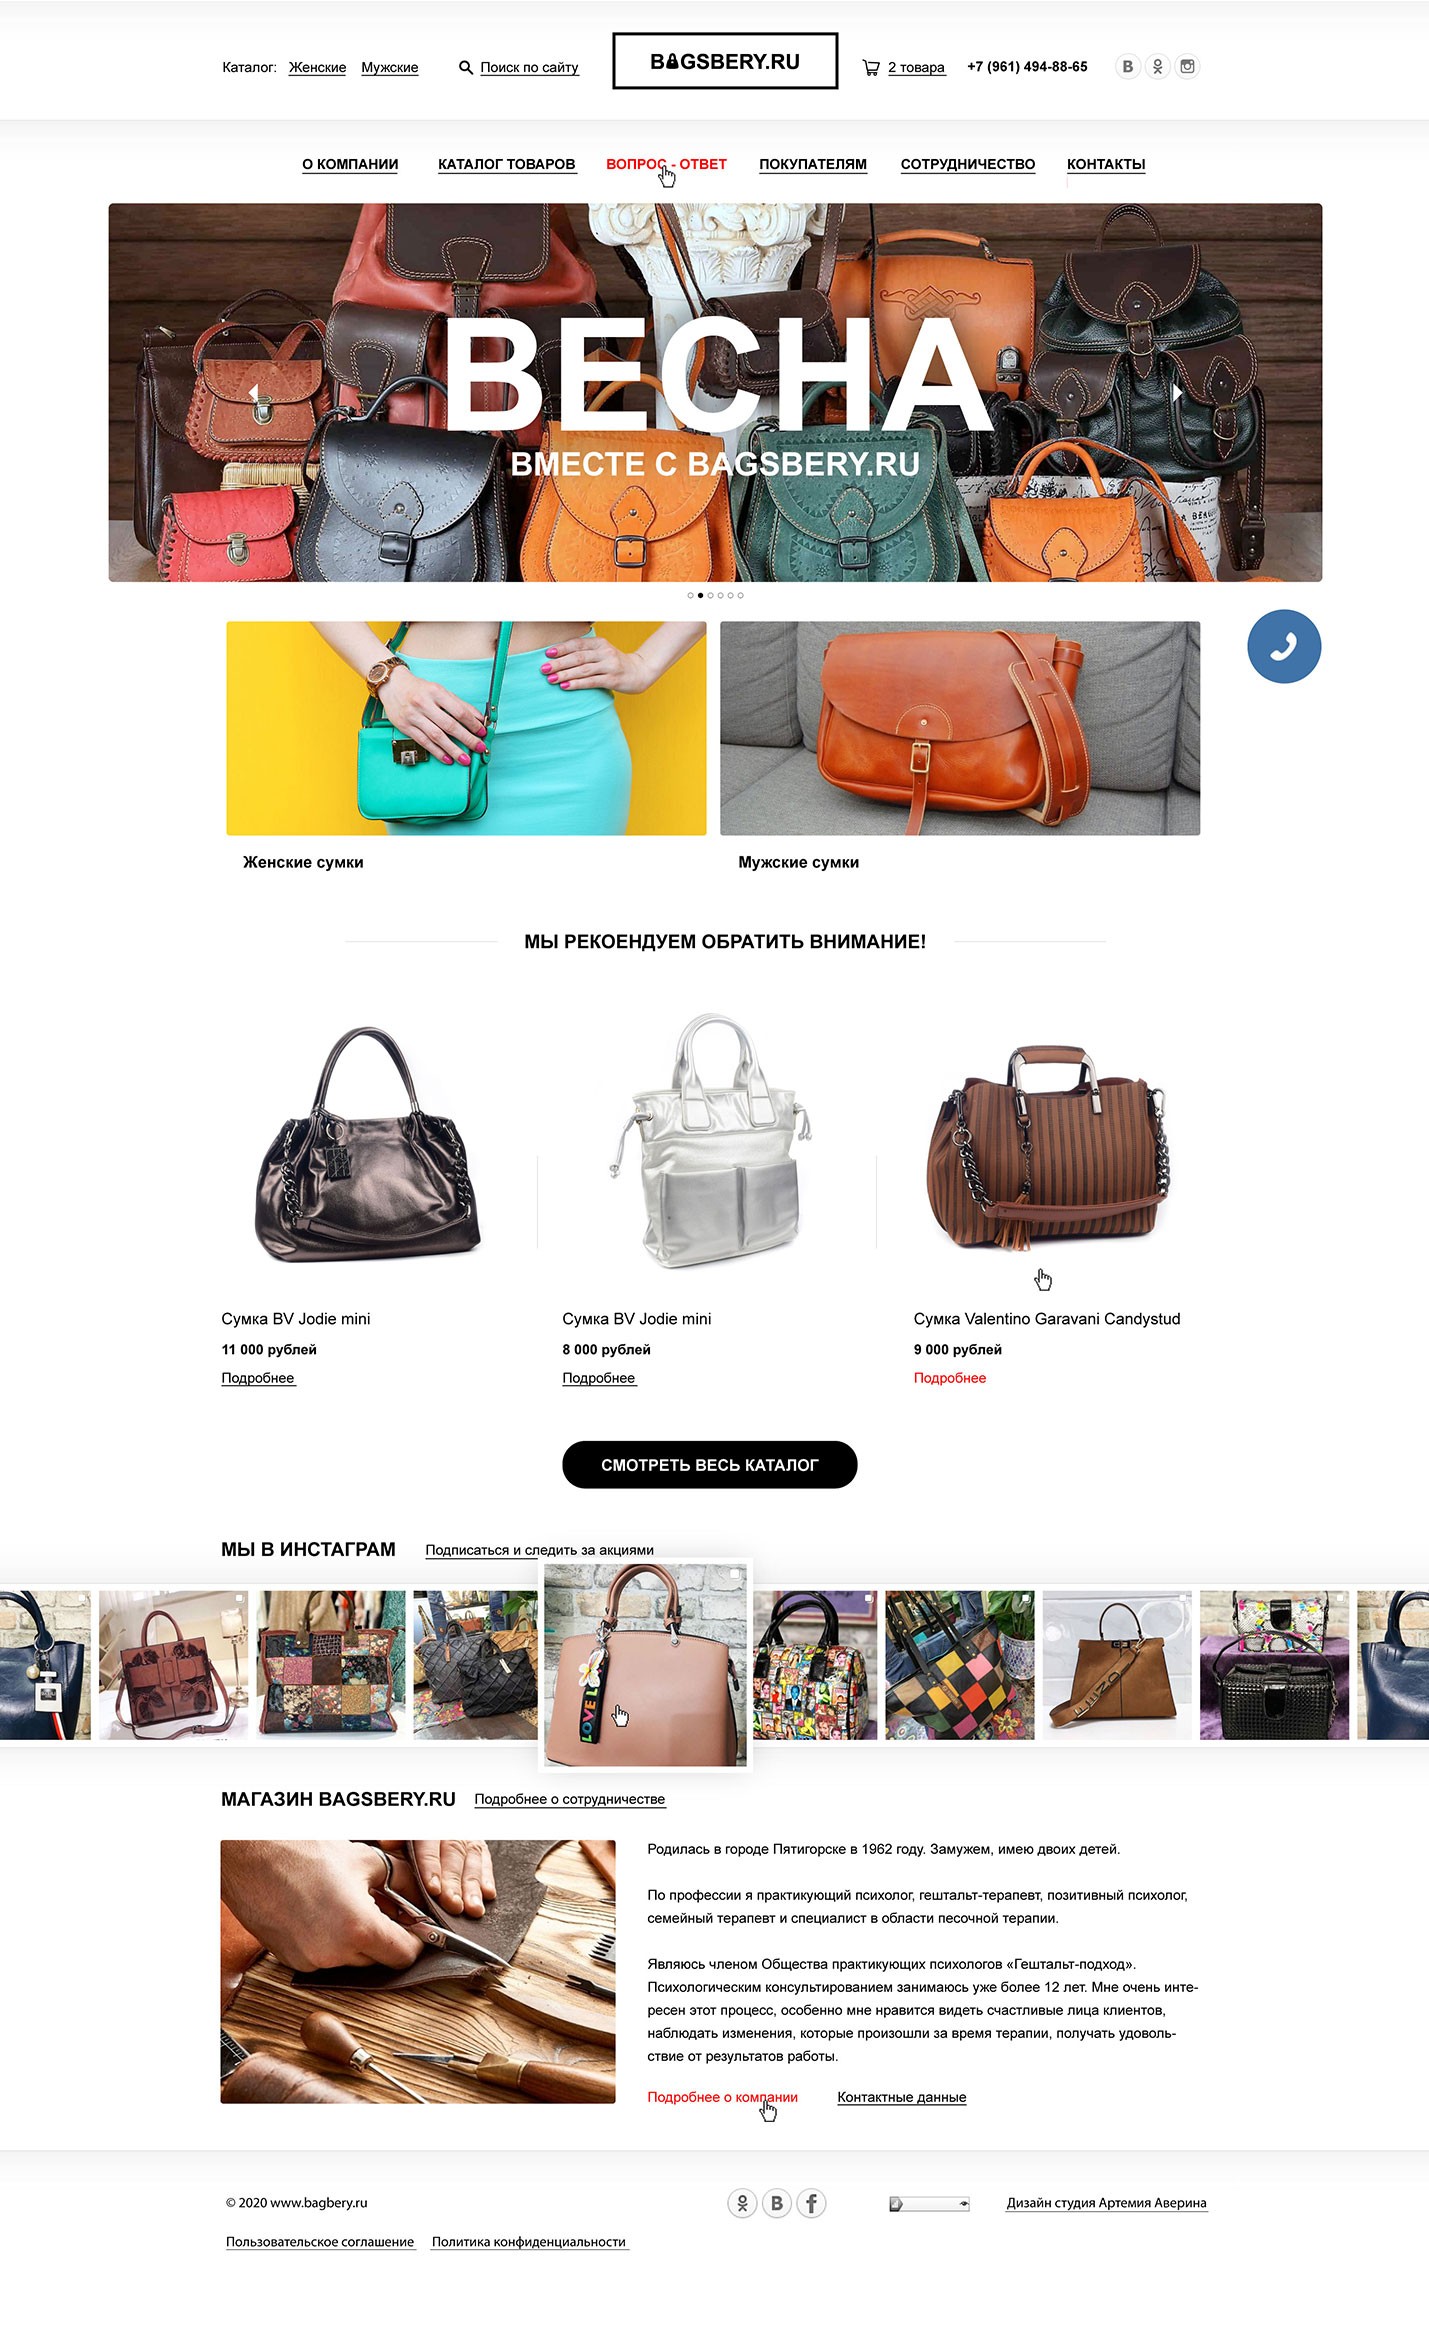Click the footer visit counter widget
Image resolution: width=1429 pixels, height=2332 pixels.
929,2204
